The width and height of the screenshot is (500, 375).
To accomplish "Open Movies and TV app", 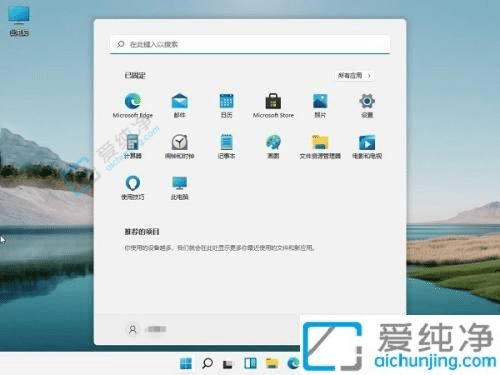I will pyautogui.click(x=367, y=146).
